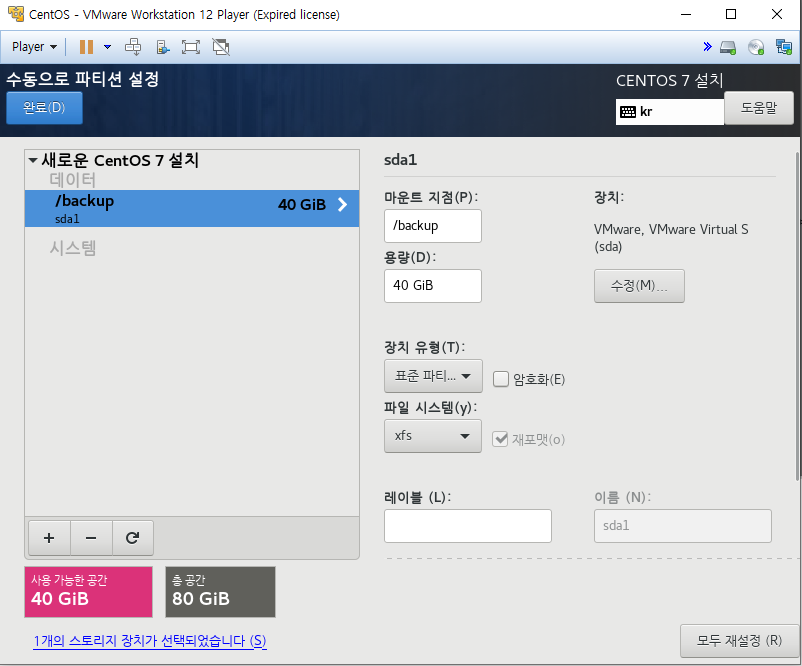Click the 사용 가능한 공간 40 GiB box
This screenshot has width=802, height=666.
[x=88, y=591]
